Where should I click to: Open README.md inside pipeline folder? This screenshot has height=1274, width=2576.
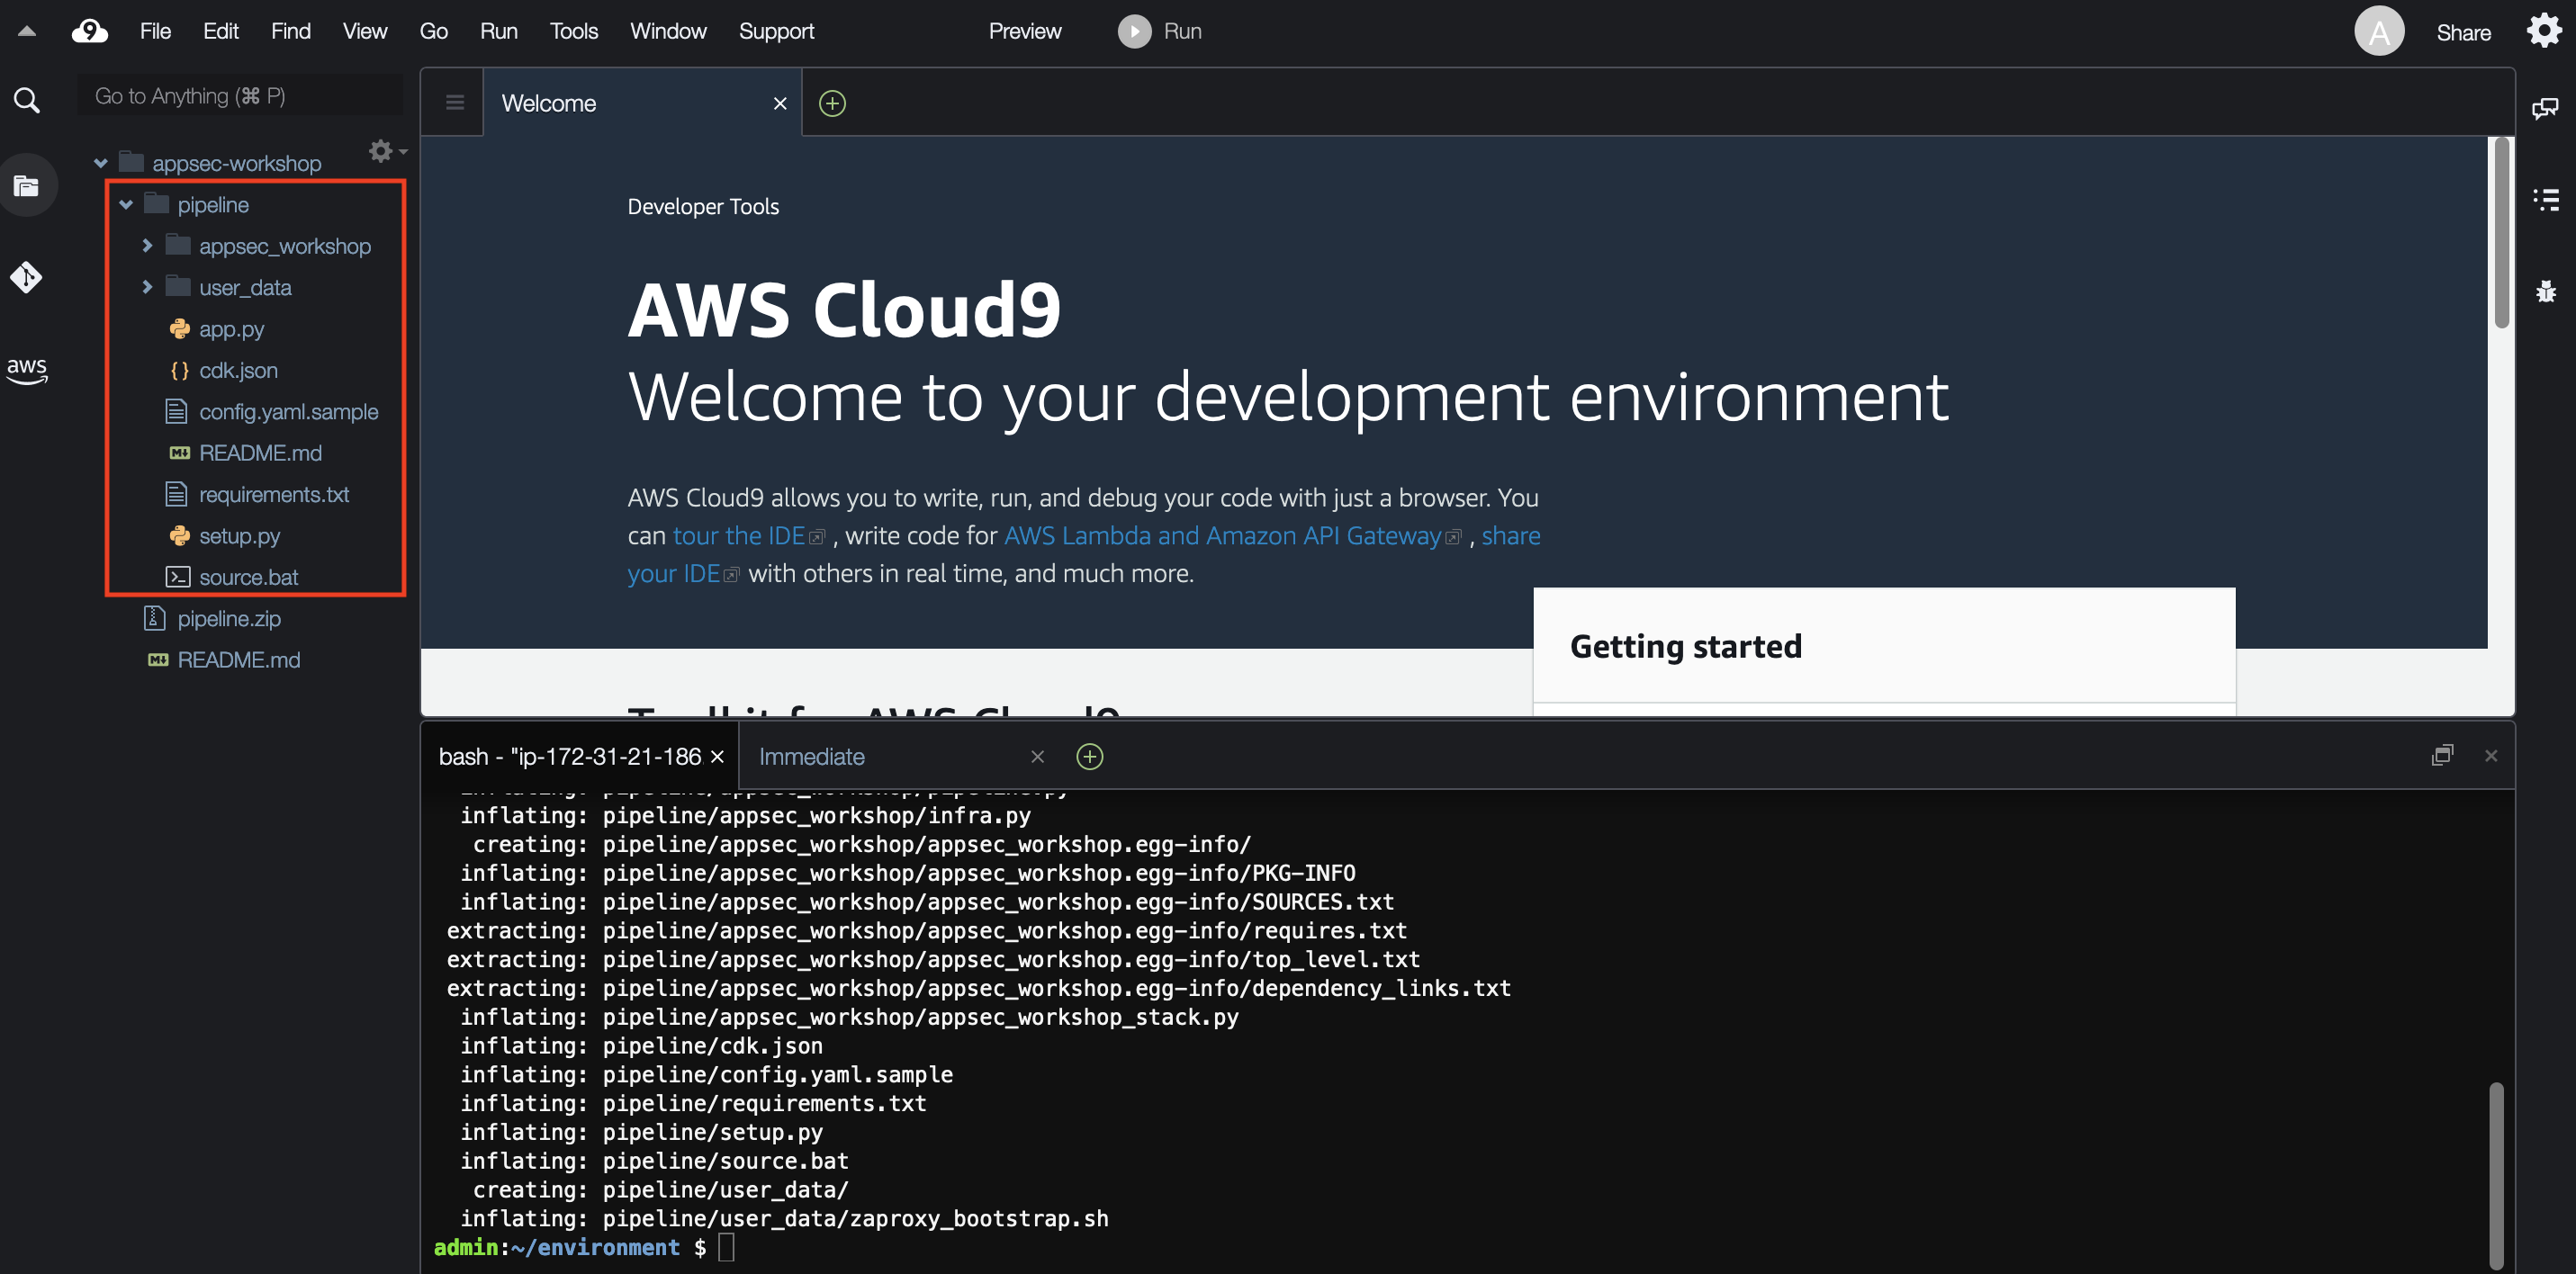point(260,453)
